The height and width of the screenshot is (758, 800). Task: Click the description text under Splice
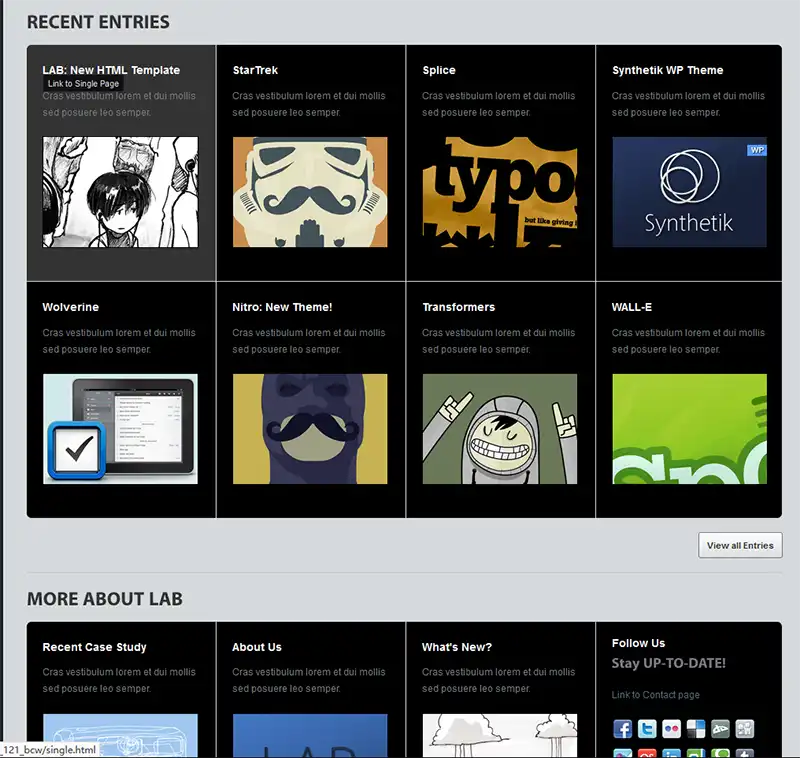(x=498, y=104)
